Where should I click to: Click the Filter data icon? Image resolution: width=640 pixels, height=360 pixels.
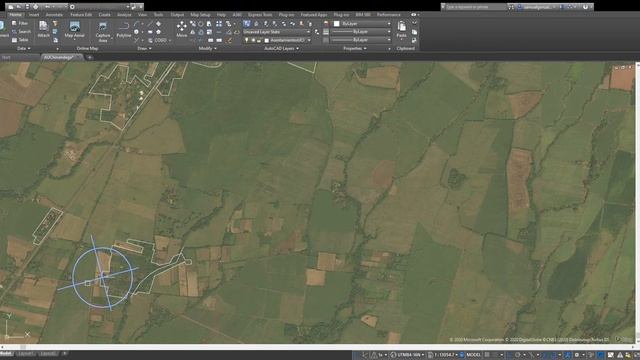[x=14, y=24]
